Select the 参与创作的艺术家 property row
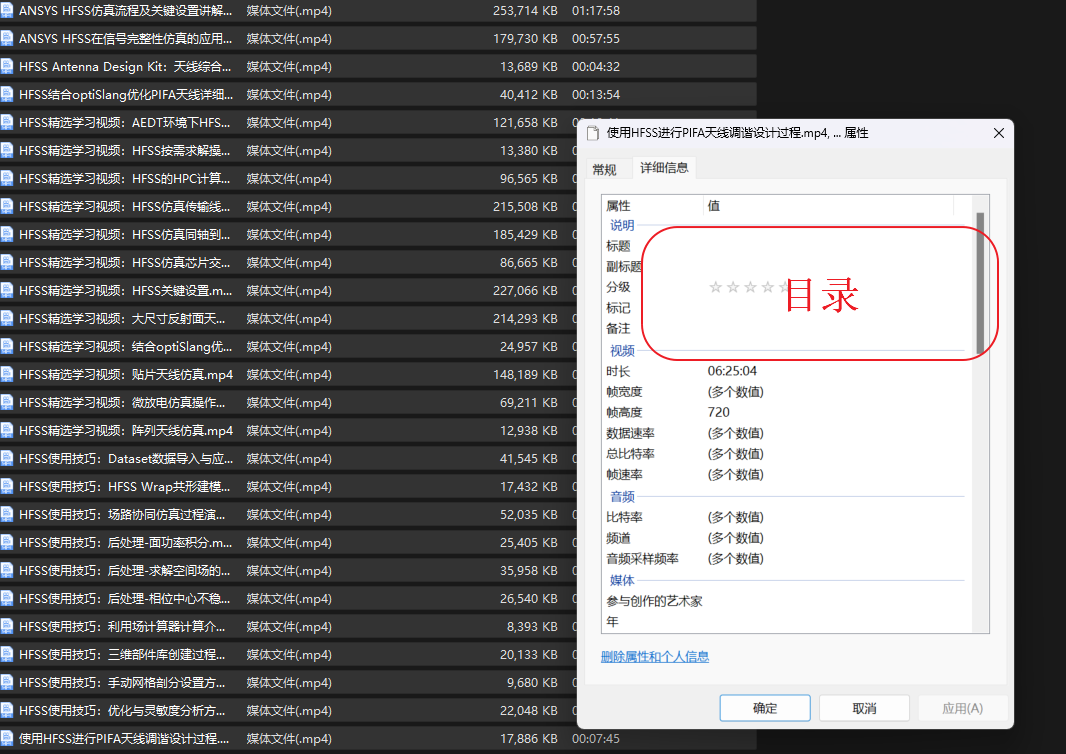The width and height of the screenshot is (1066, 754). (785, 601)
